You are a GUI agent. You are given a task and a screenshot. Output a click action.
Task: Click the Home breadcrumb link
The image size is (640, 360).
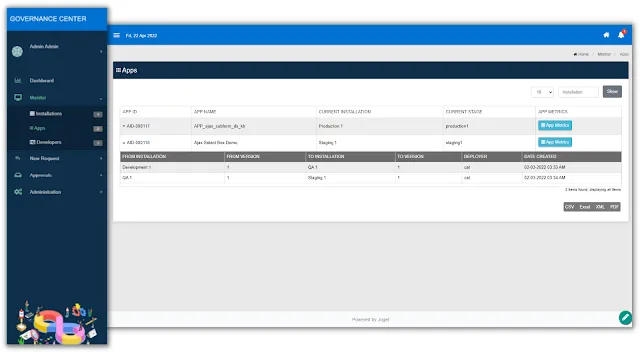point(581,54)
